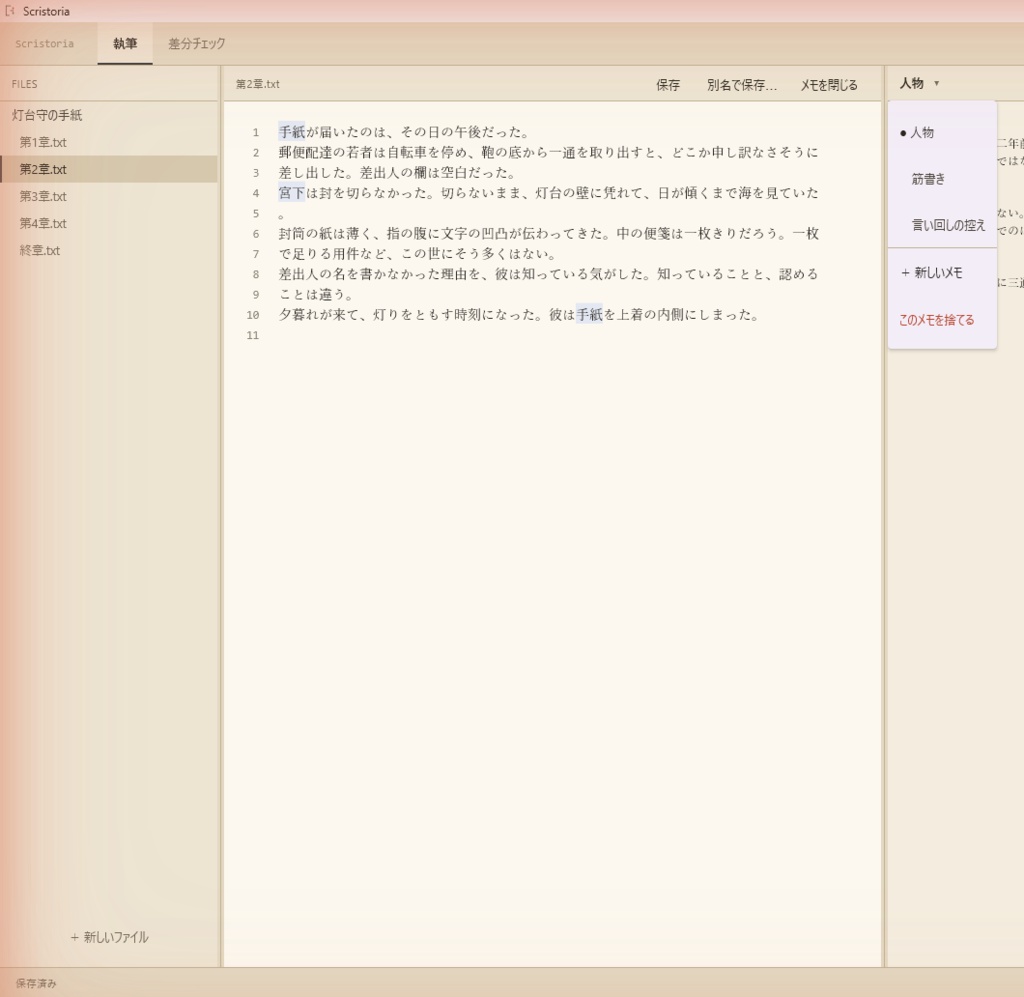Click line number 8 in the gutter
Viewport: 1024px width, 997px height.
pyautogui.click(x=255, y=274)
